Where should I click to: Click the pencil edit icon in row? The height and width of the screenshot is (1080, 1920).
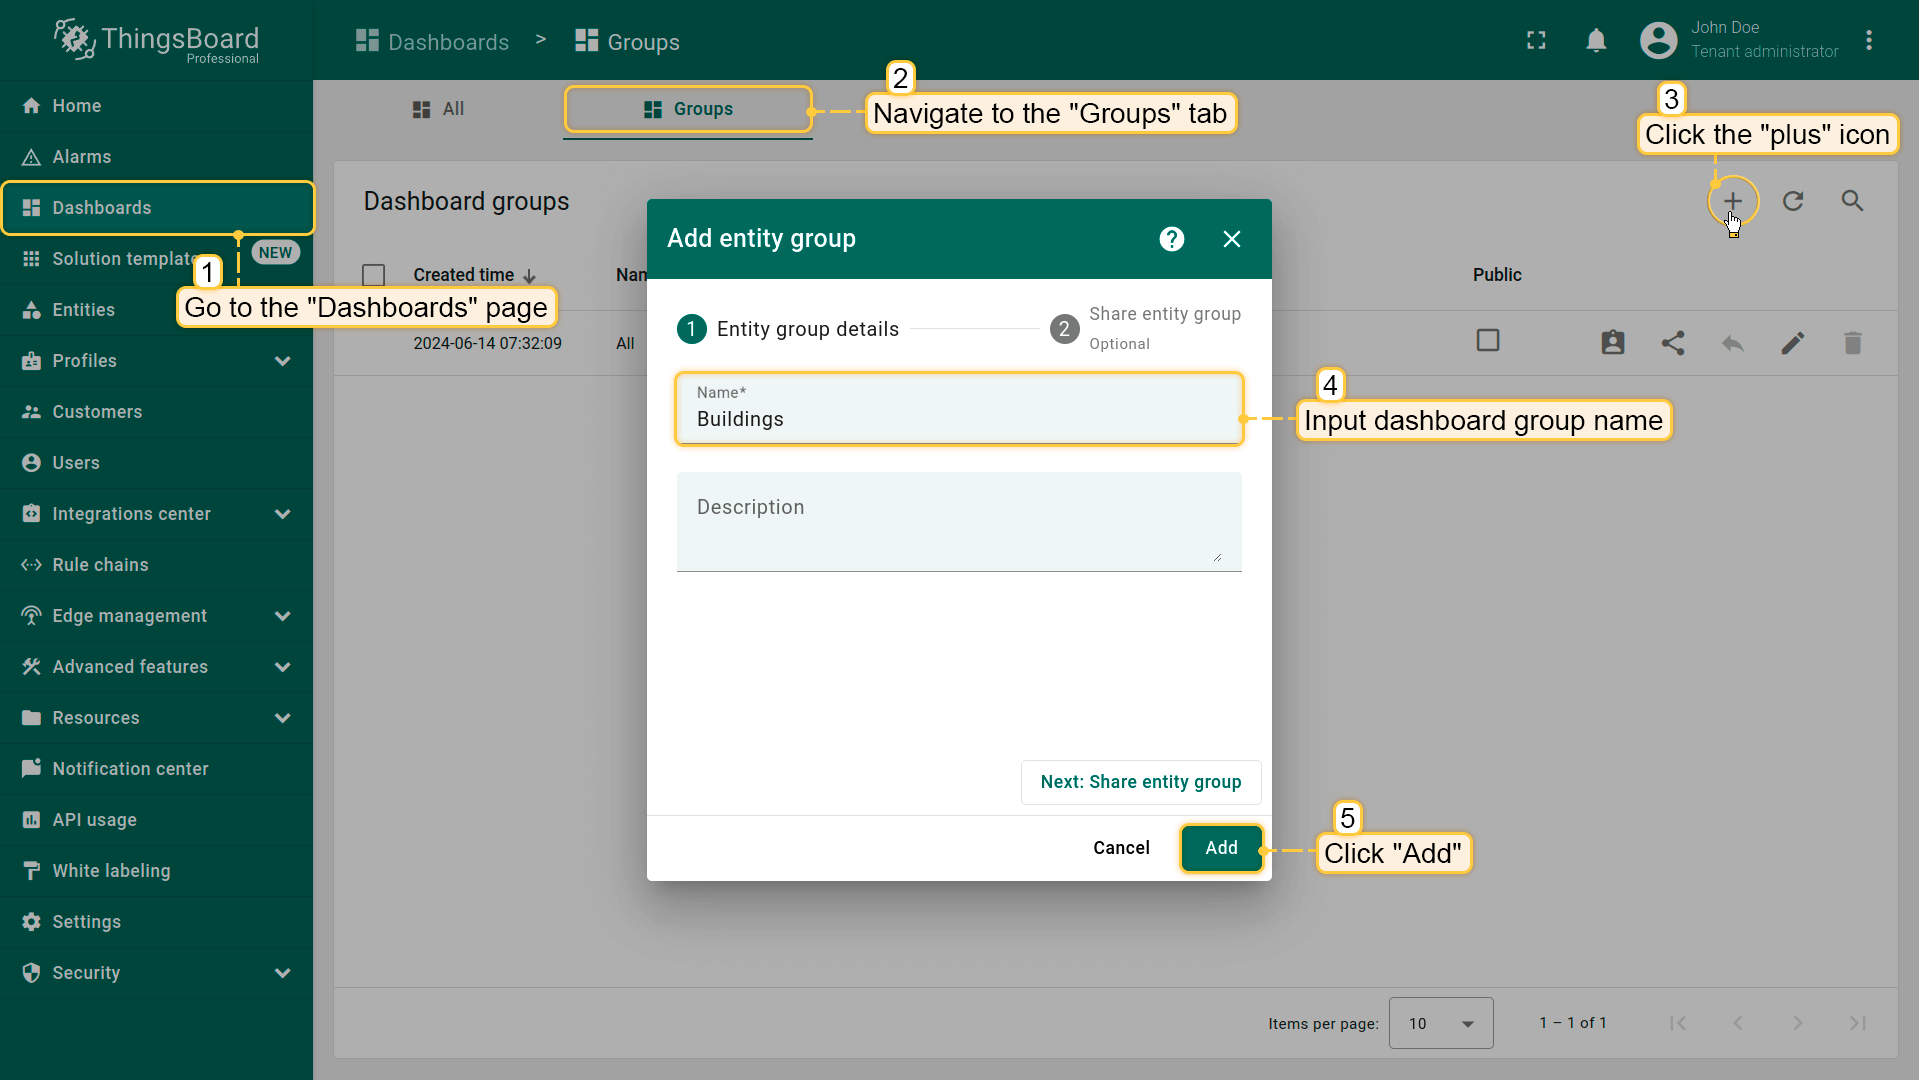tap(1792, 343)
